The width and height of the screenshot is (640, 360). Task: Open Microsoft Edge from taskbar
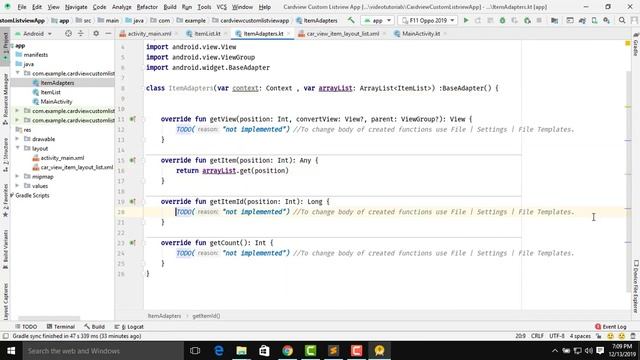pos(219,351)
